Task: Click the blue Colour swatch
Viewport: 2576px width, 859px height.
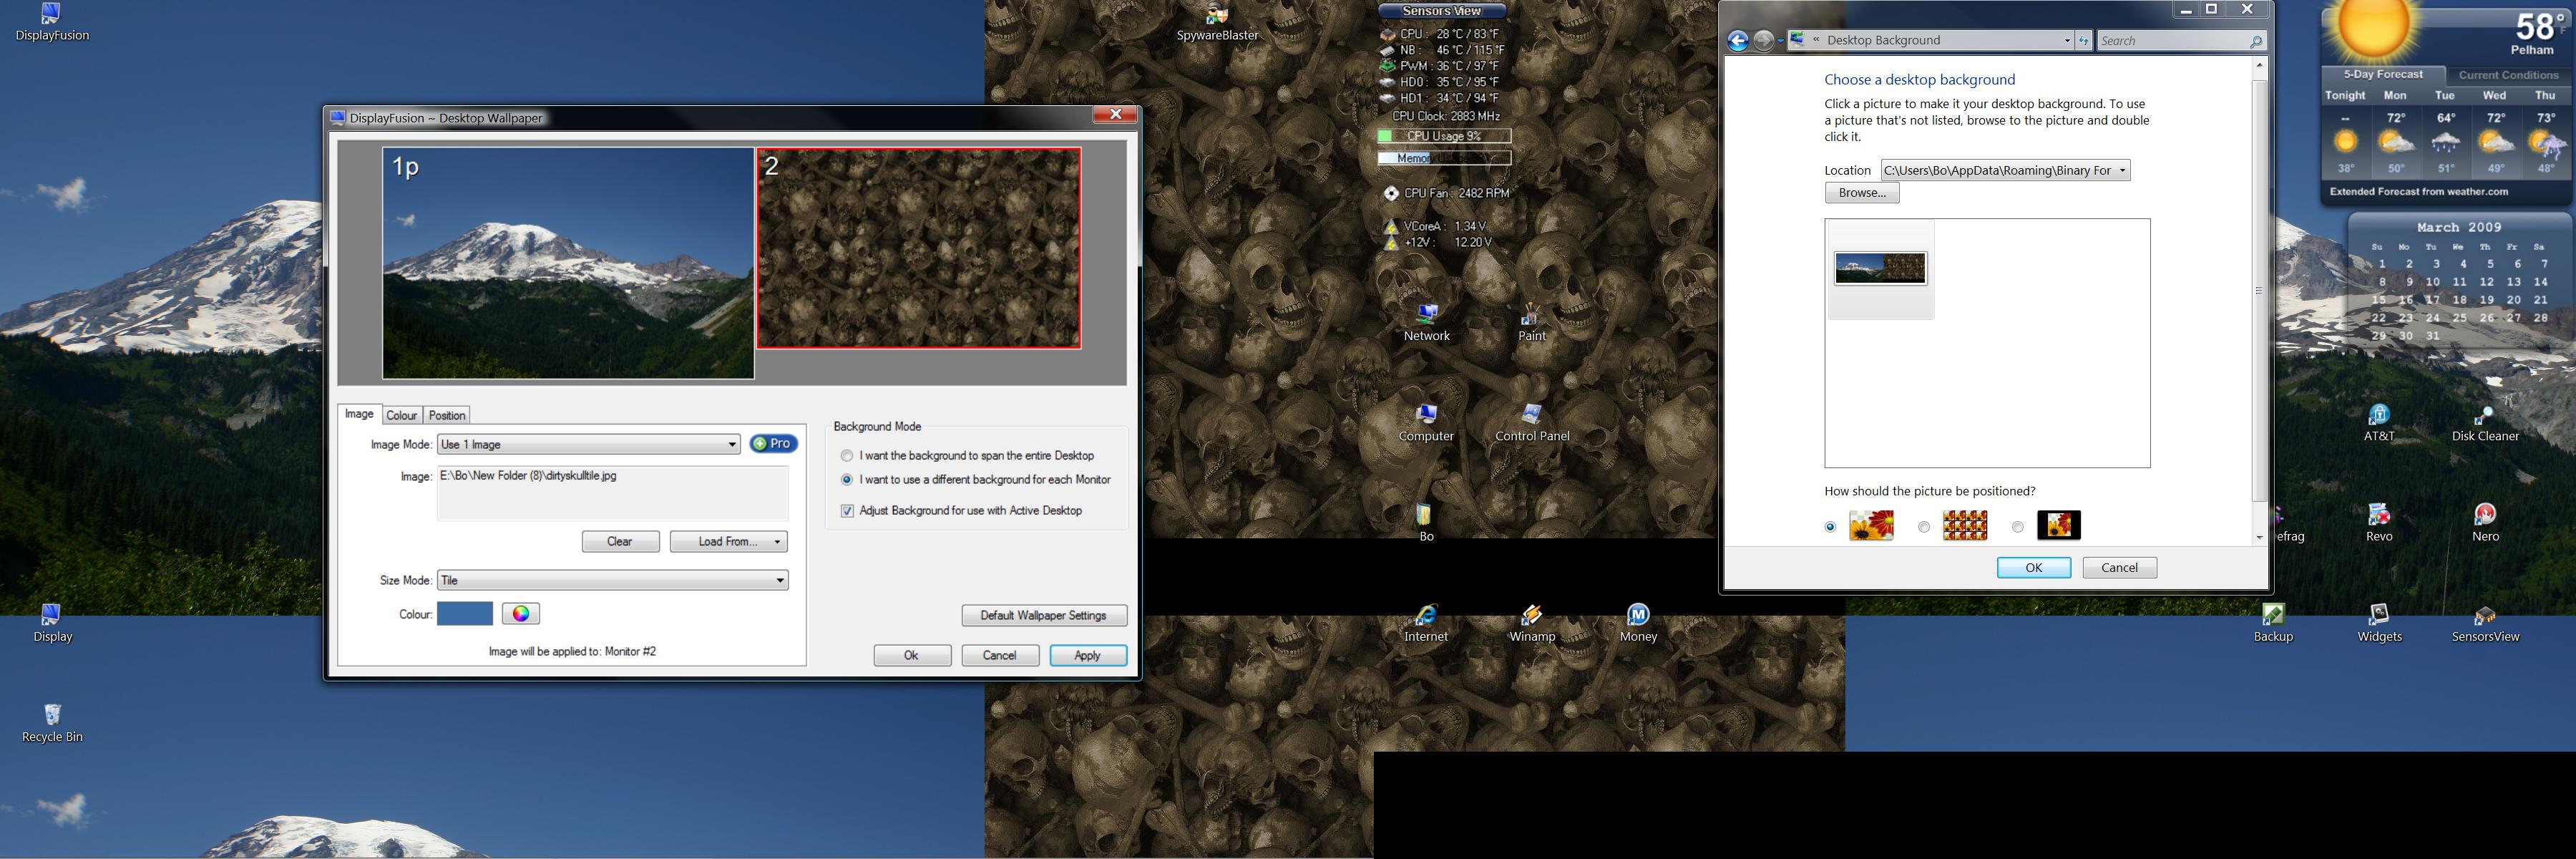Action: coord(465,614)
